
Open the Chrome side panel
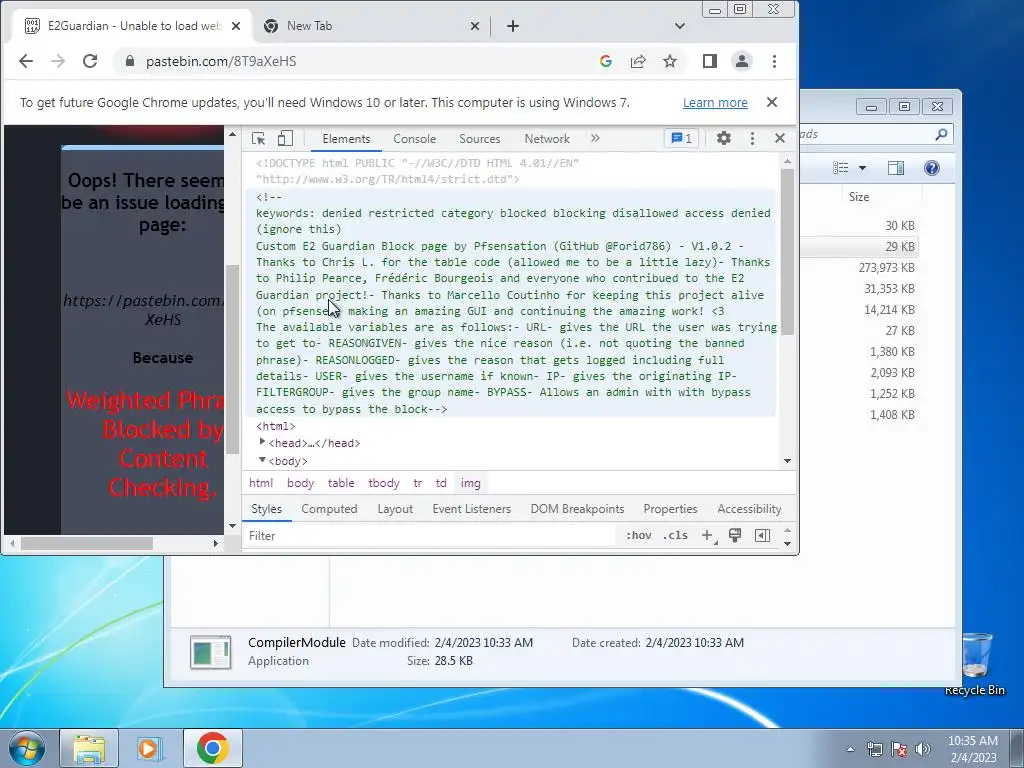(x=710, y=61)
